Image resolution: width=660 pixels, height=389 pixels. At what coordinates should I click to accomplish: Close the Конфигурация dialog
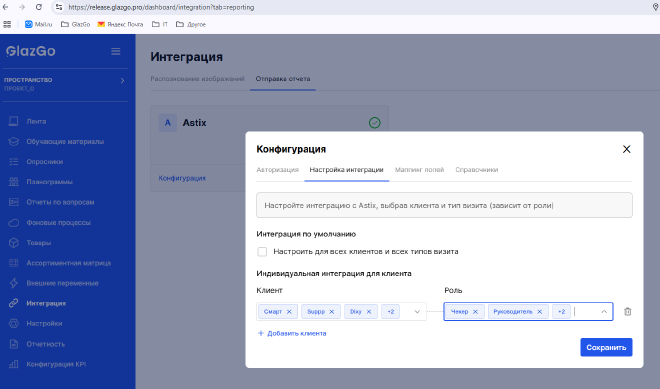[626, 149]
